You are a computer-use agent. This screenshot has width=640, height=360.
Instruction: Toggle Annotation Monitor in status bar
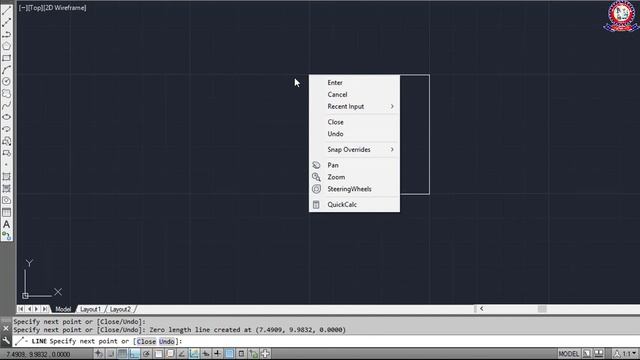pyautogui.click(x=265, y=353)
